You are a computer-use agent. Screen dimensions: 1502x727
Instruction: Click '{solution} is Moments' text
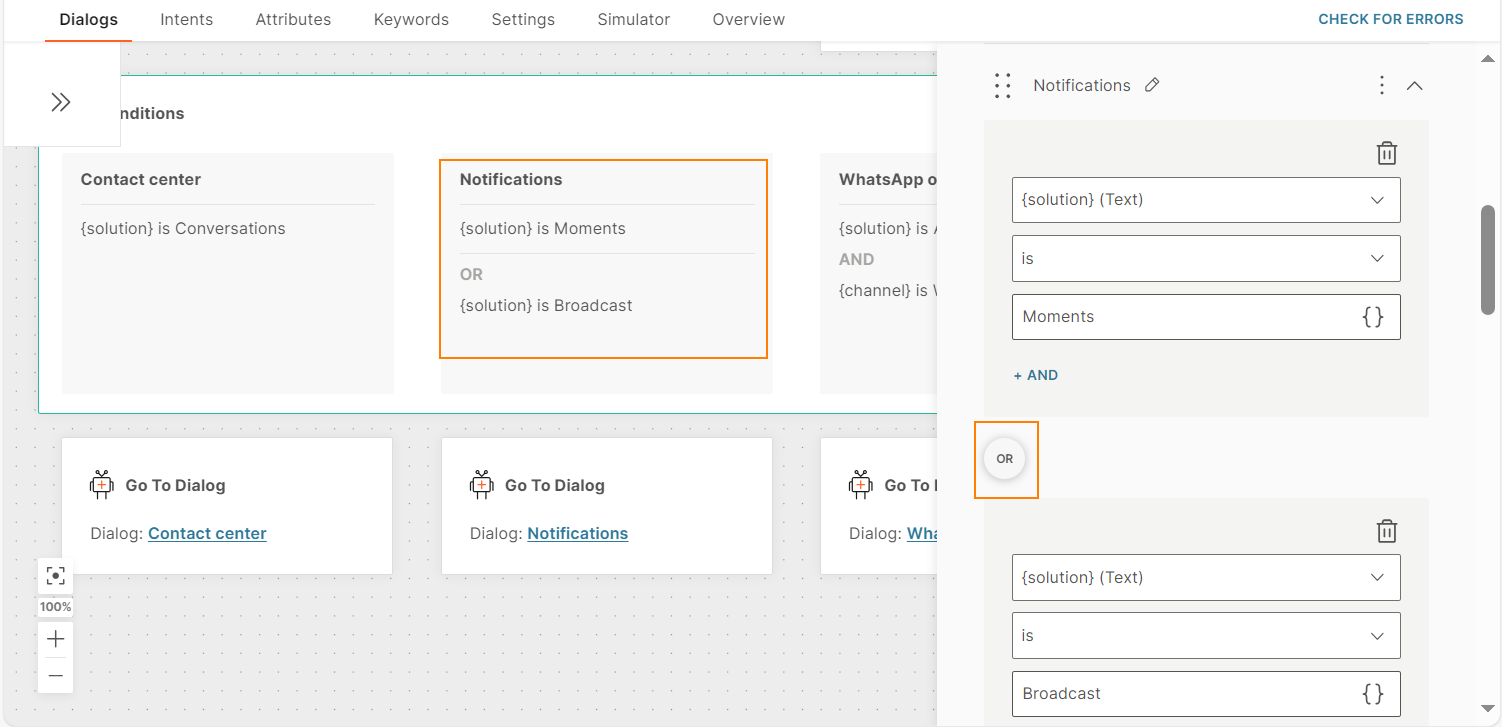(x=543, y=228)
